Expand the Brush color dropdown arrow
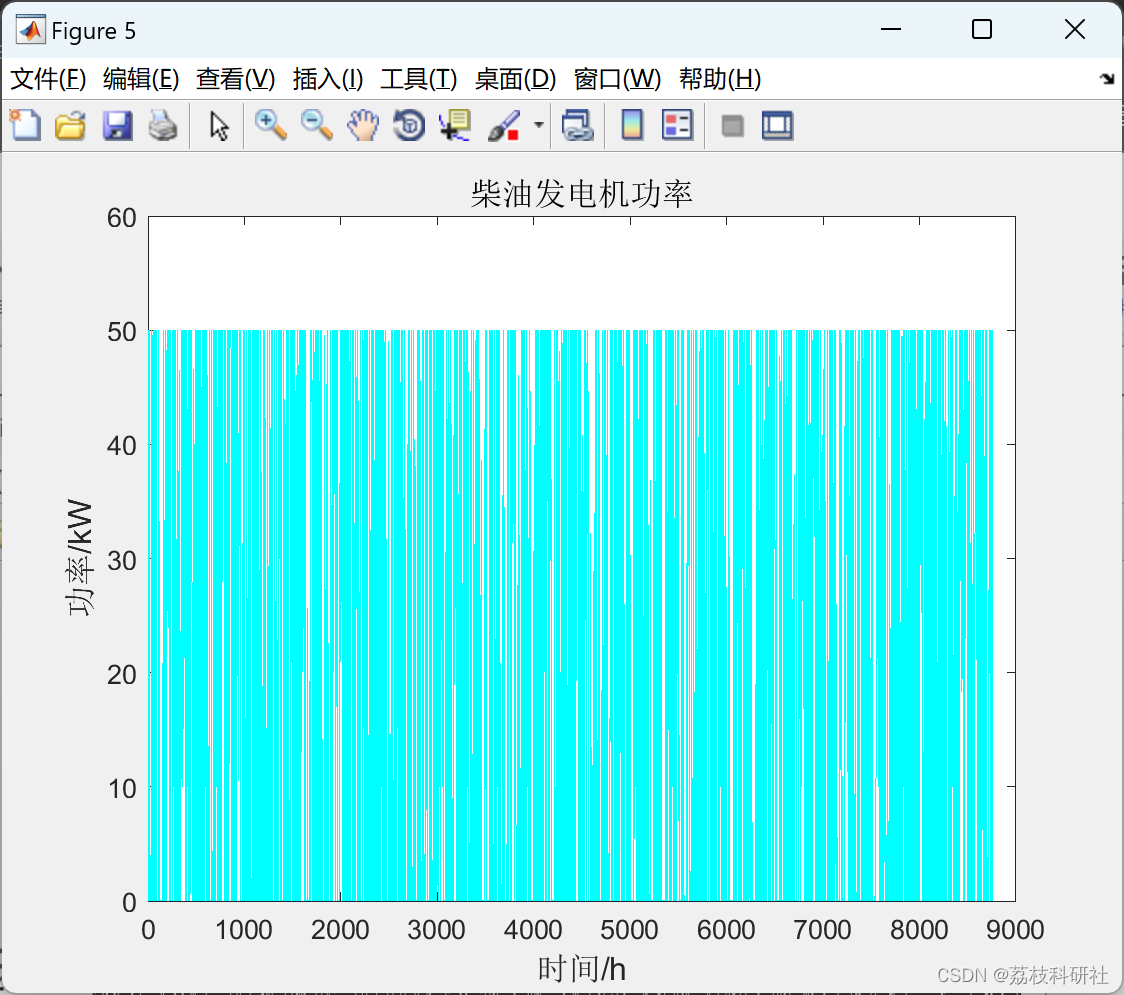 pyautogui.click(x=539, y=125)
